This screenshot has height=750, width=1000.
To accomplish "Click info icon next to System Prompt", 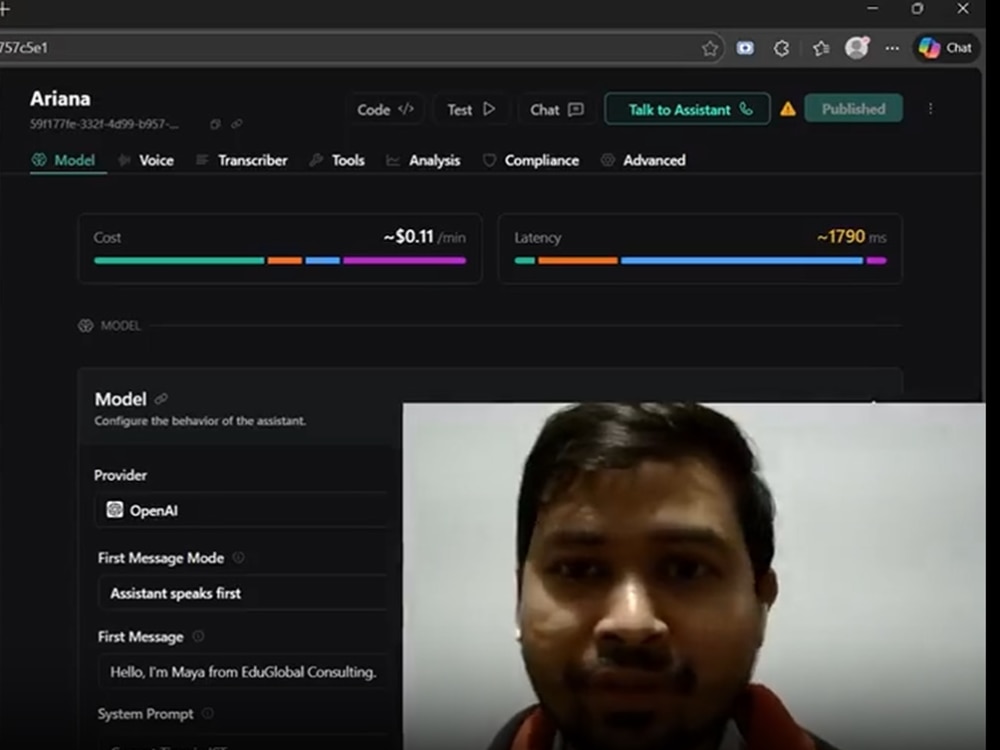I will (x=208, y=713).
